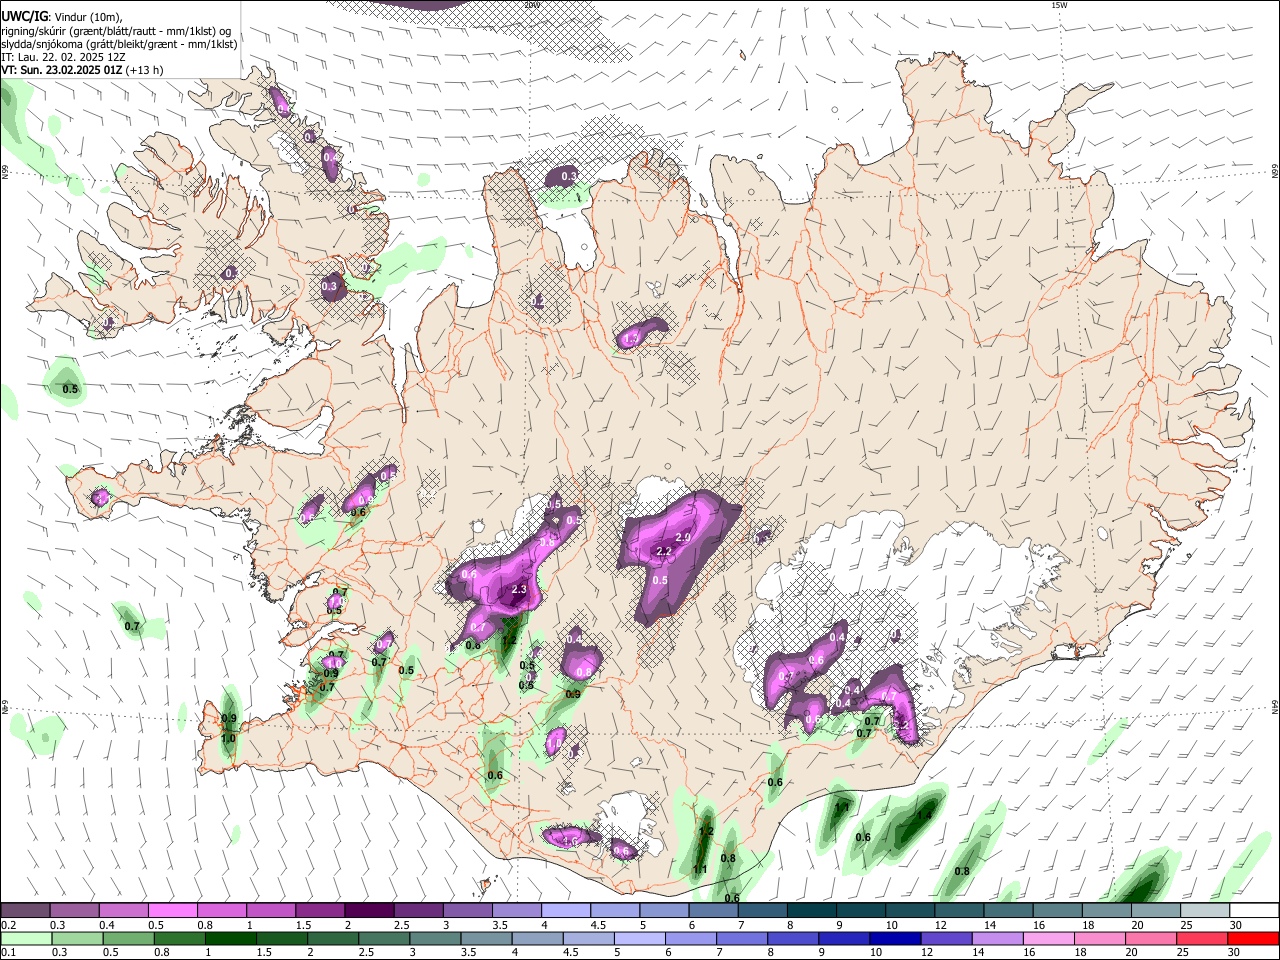Click the light gray 25–30 upper legend swatch
This screenshot has height=960, width=1280.
coord(1206,910)
